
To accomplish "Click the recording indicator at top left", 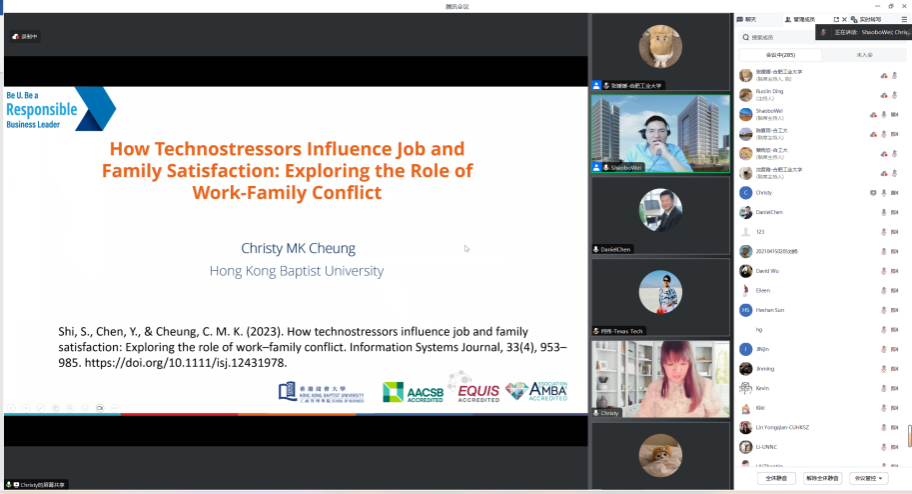I will (26, 37).
